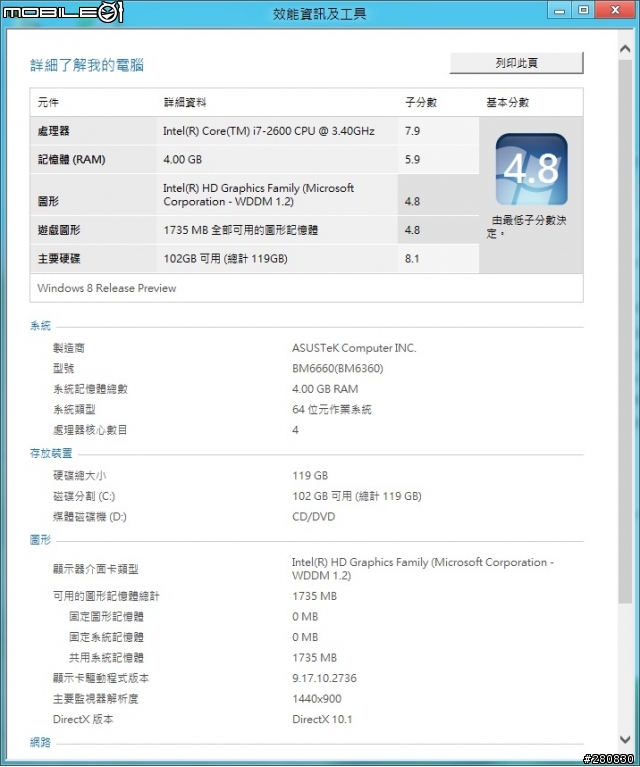640x767 pixels.
Task: Click the scrollbar up arrow
Action: (625, 49)
